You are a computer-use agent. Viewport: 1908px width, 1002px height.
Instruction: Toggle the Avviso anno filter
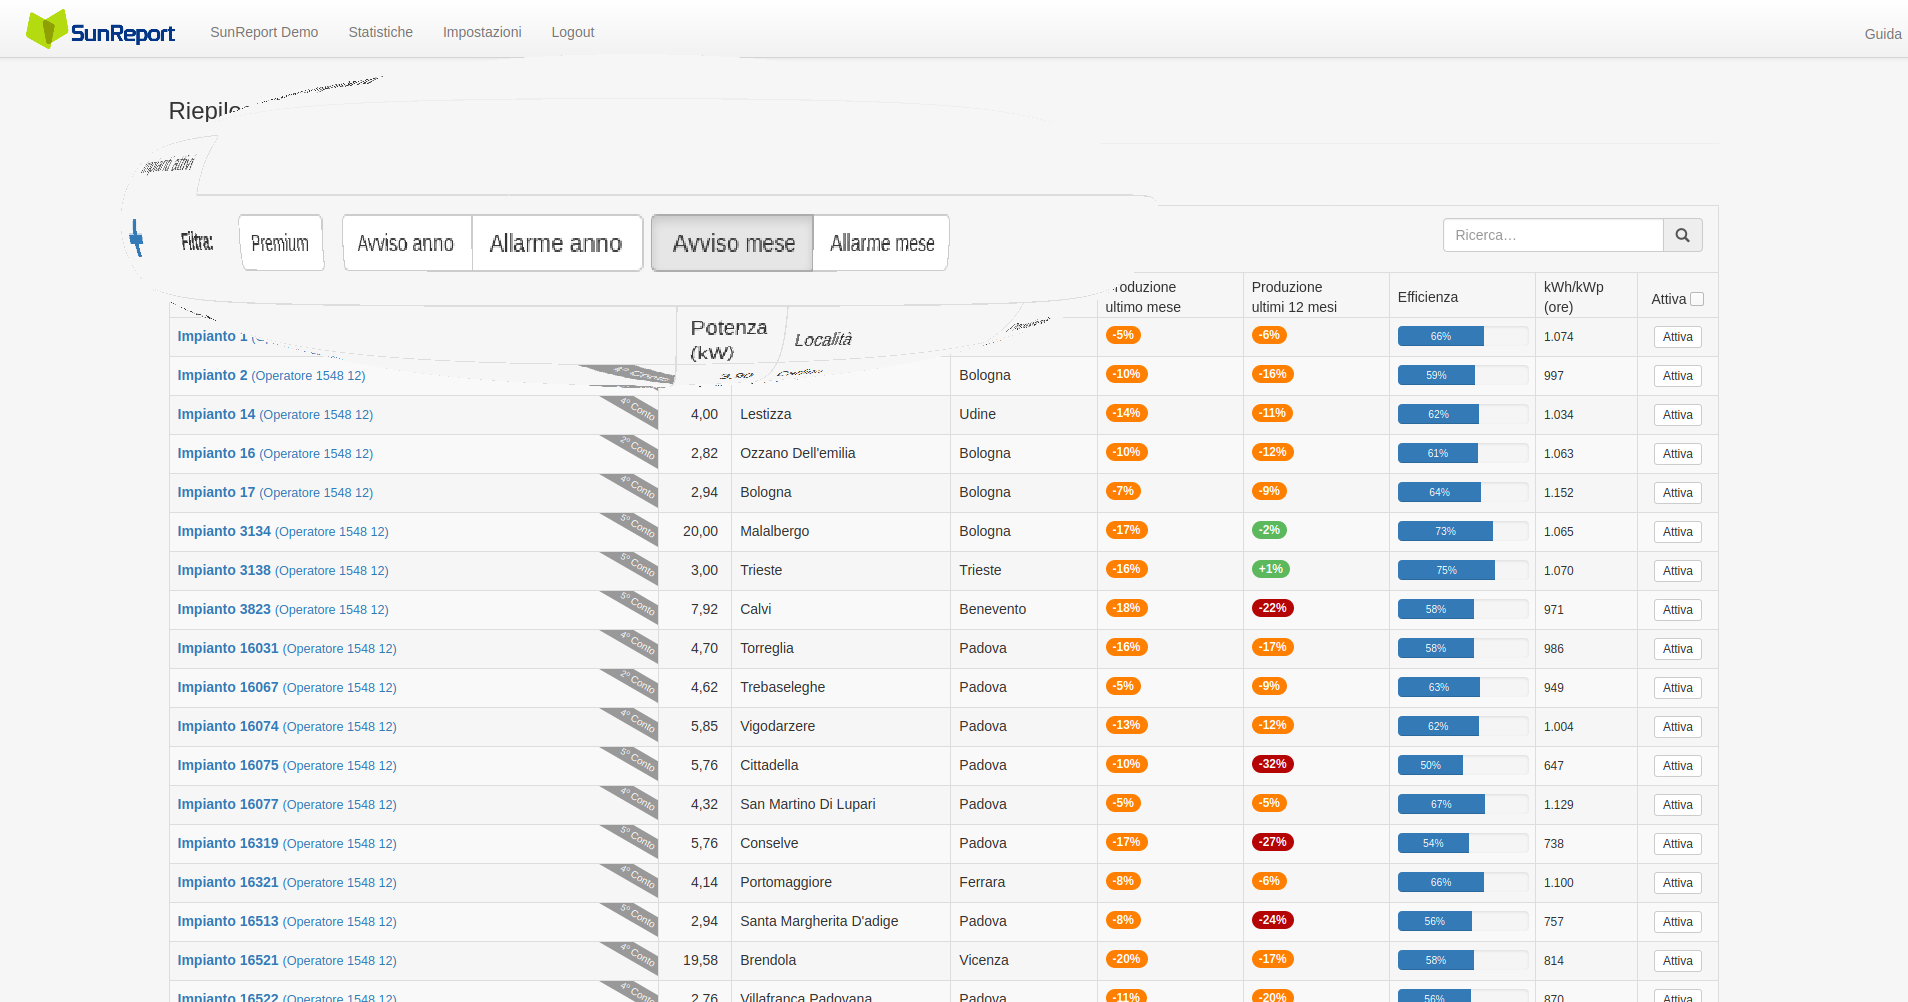407,243
